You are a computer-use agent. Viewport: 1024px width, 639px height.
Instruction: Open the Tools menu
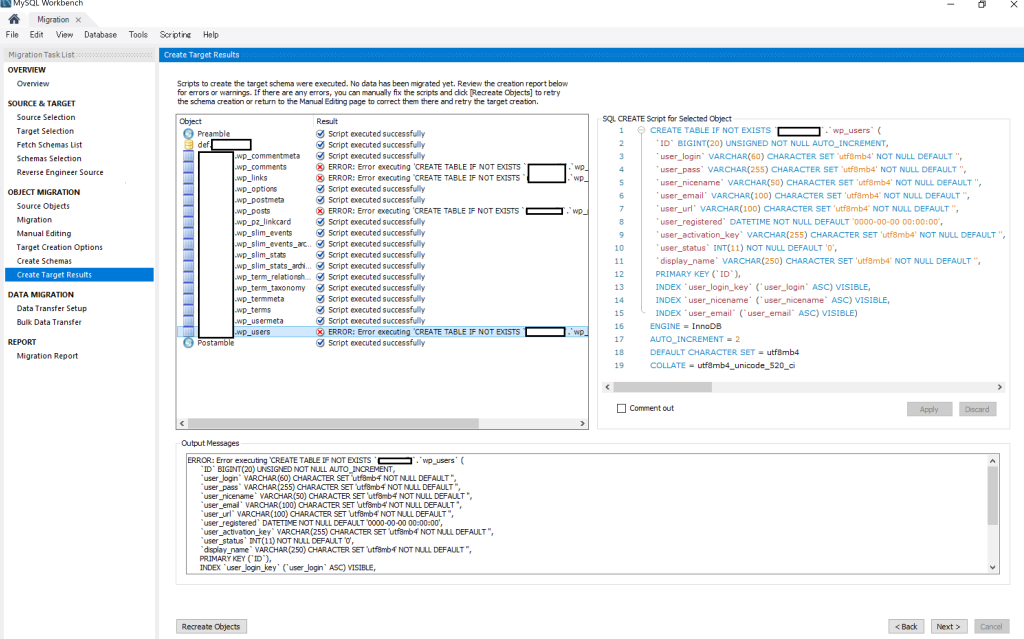click(138, 35)
